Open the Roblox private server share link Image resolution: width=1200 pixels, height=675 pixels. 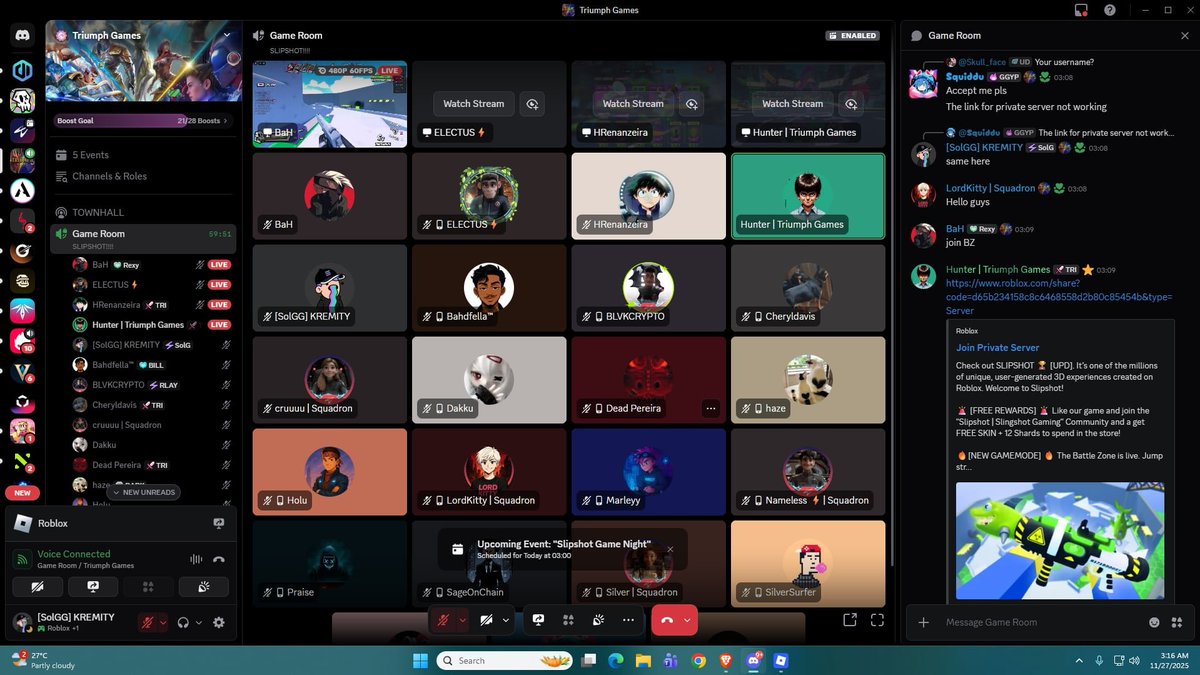click(x=1058, y=297)
